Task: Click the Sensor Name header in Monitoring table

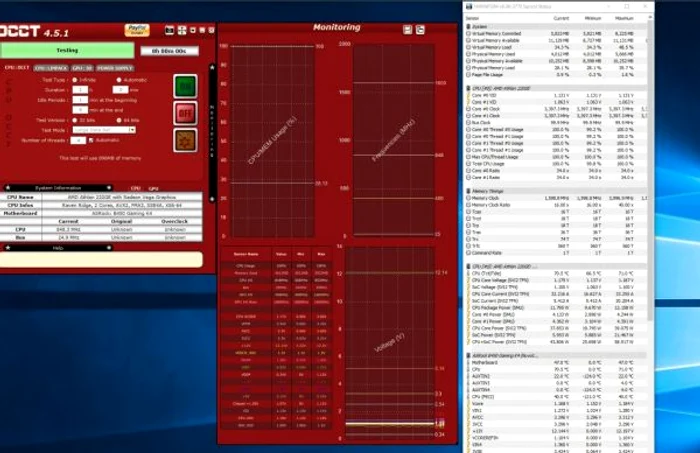Action: (x=246, y=254)
